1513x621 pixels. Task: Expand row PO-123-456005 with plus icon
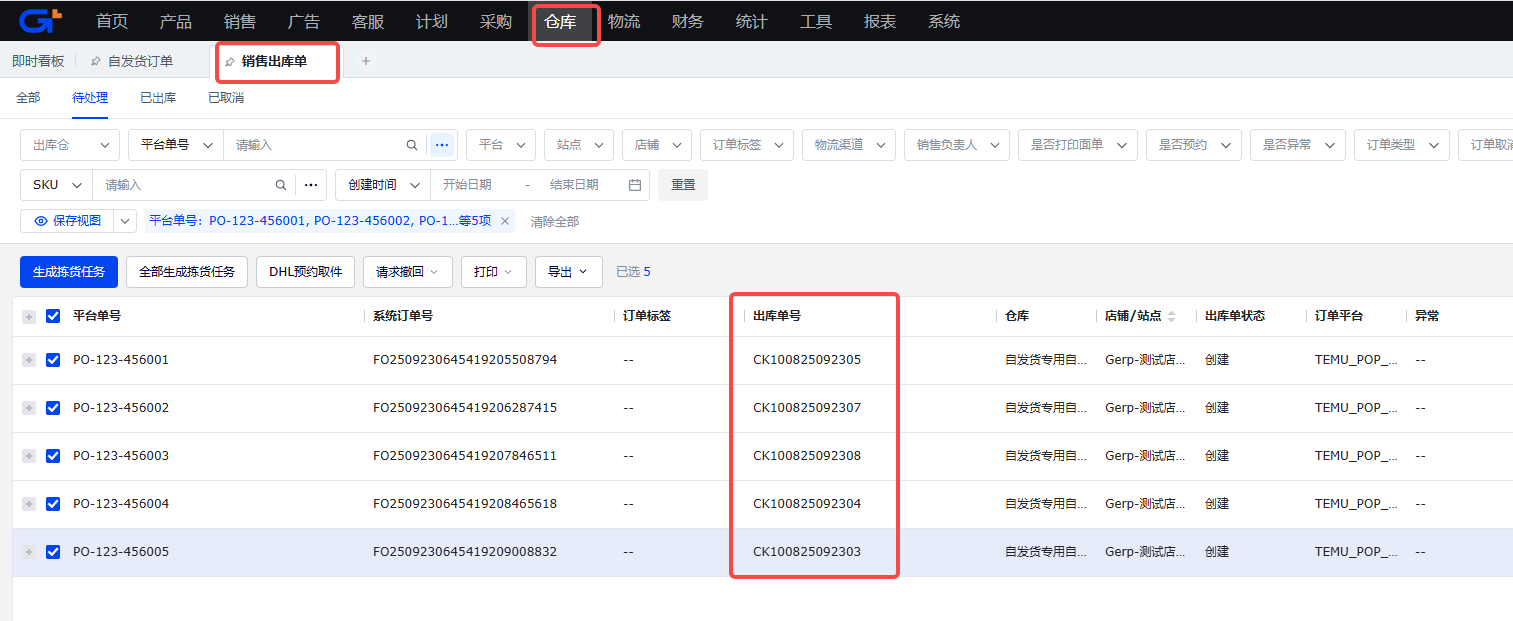click(x=29, y=552)
